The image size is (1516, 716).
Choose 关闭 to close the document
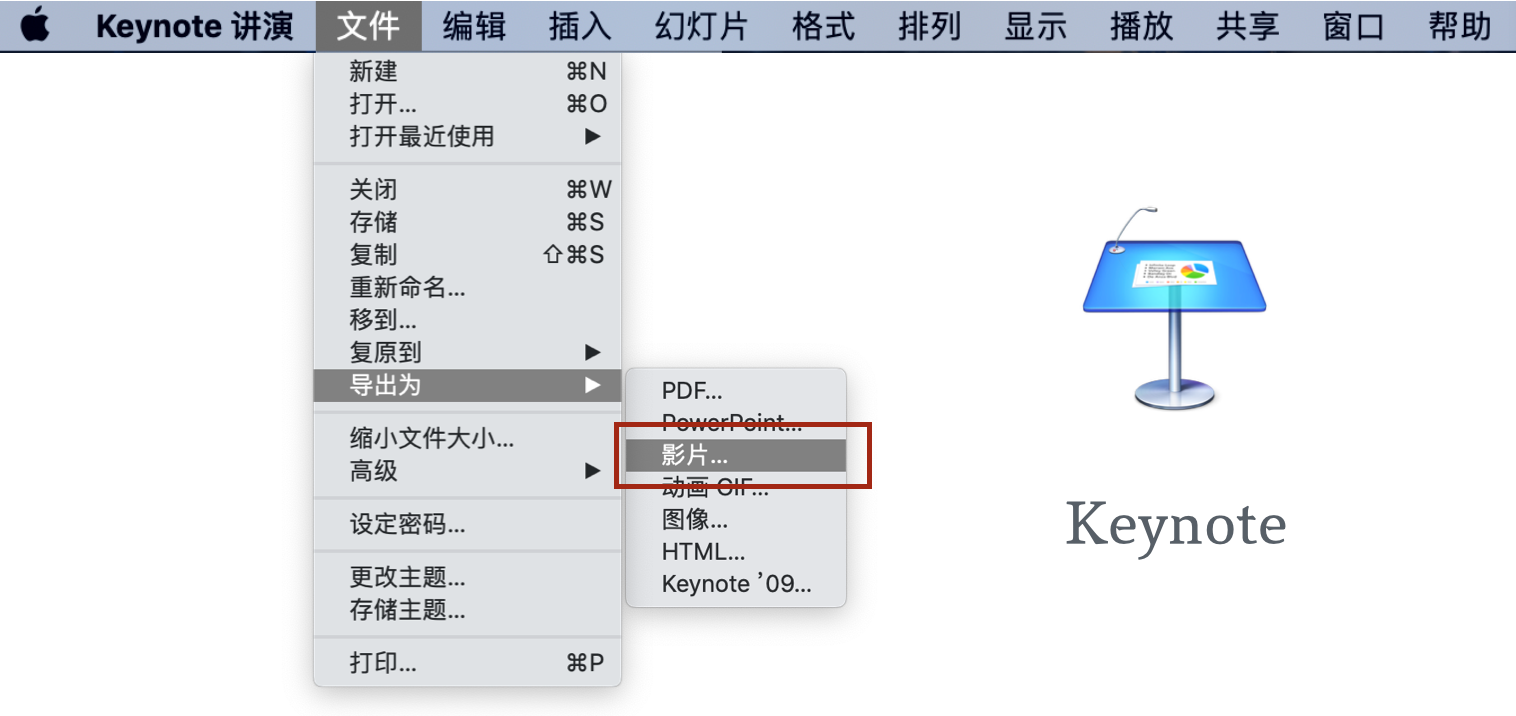(x=468, y=190)
